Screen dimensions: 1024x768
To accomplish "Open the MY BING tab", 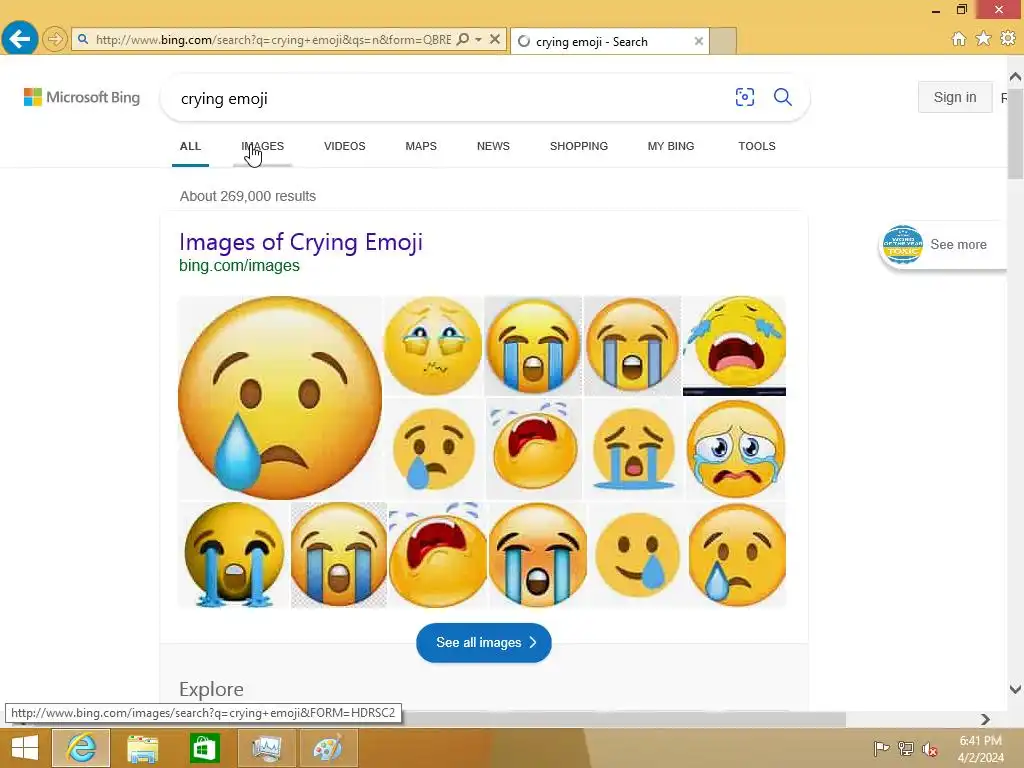I will [671, 146].
